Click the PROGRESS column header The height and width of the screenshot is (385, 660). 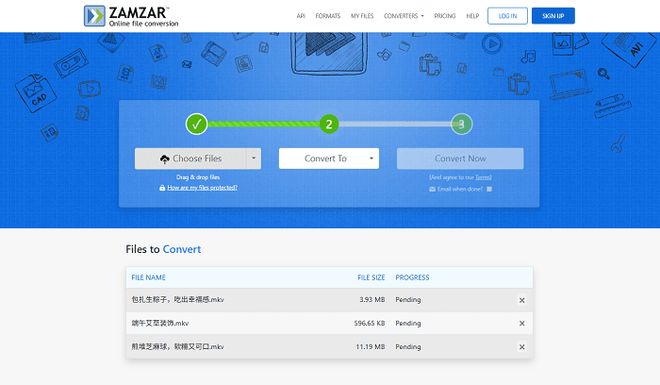coord(412,277)
